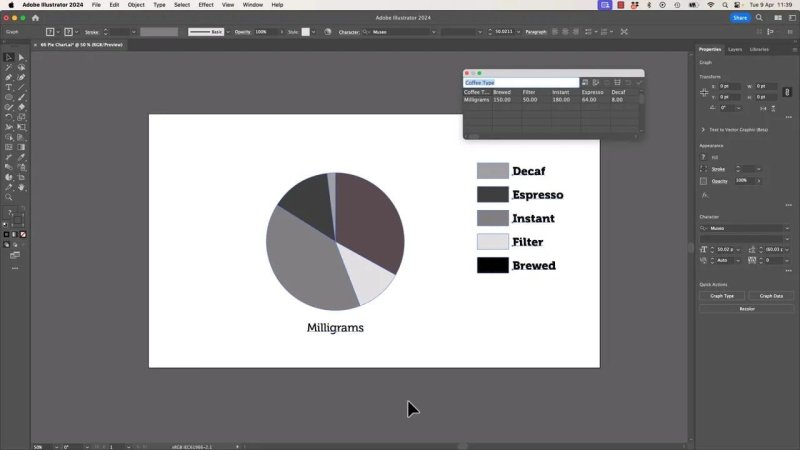800x450 pixels.
Task: Set paint to None swatch in toolbar
Action: [x=23, y=234]
